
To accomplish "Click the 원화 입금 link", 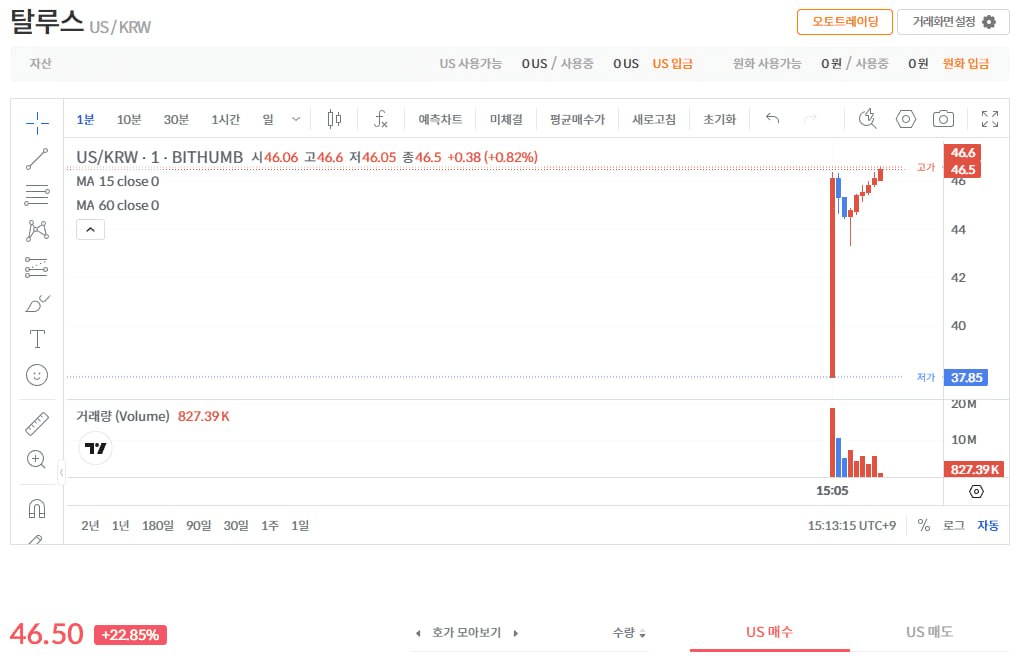I will click(x=966, y=64).
